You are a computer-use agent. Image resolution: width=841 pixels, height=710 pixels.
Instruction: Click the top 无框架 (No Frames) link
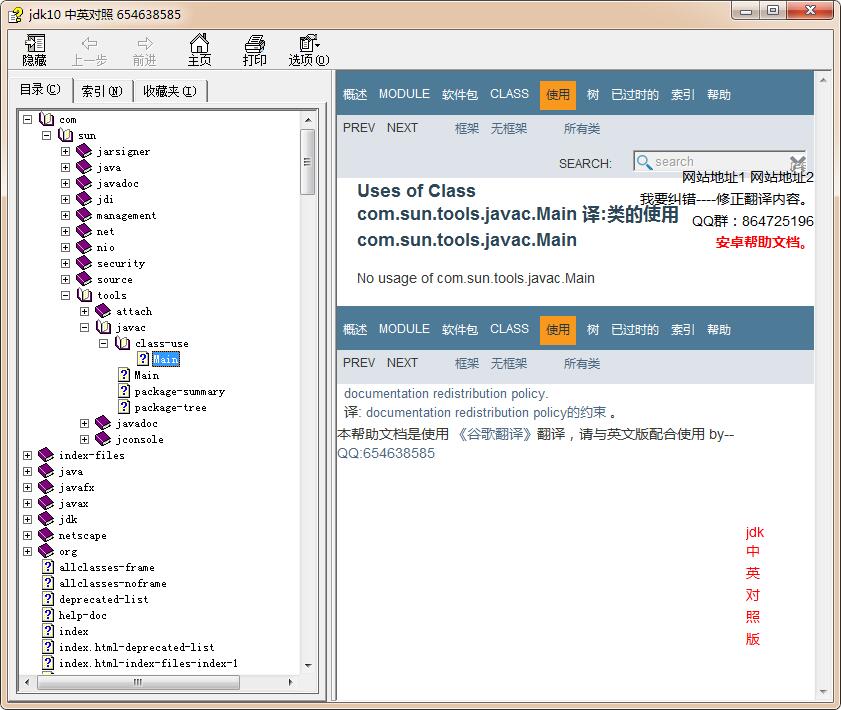point(509,128)
